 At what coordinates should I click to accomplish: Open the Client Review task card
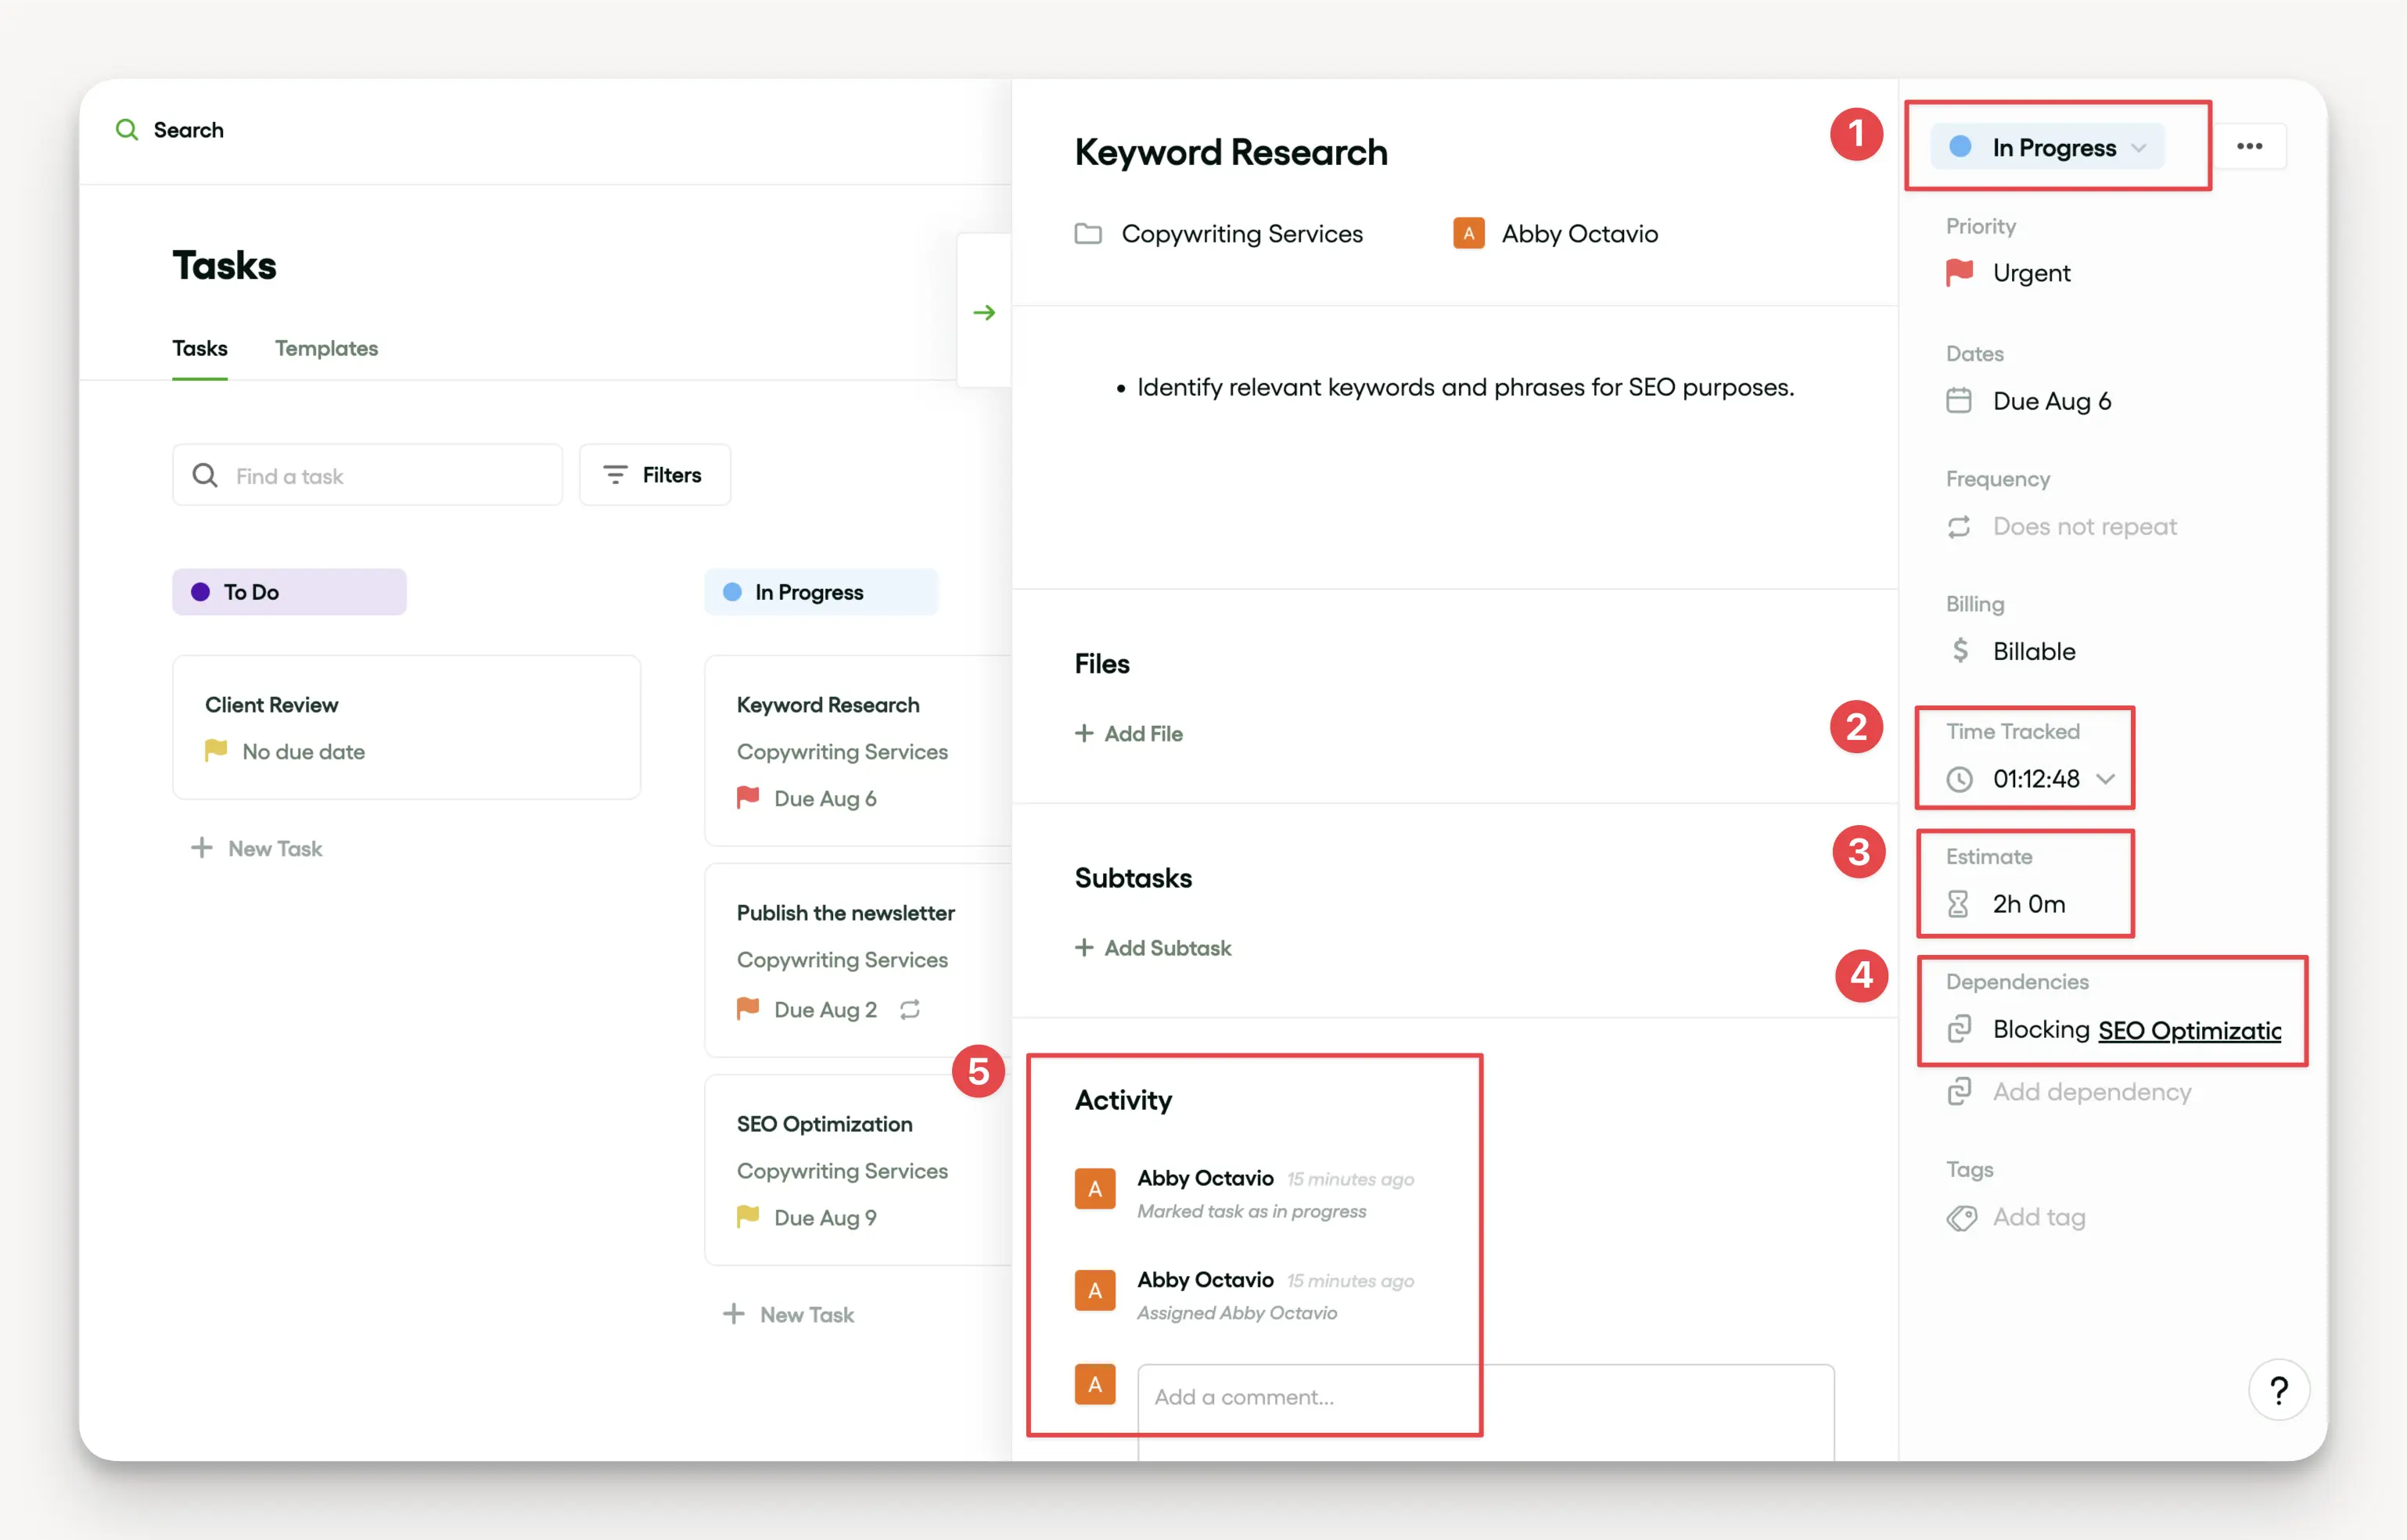click(x=406, y=726)
